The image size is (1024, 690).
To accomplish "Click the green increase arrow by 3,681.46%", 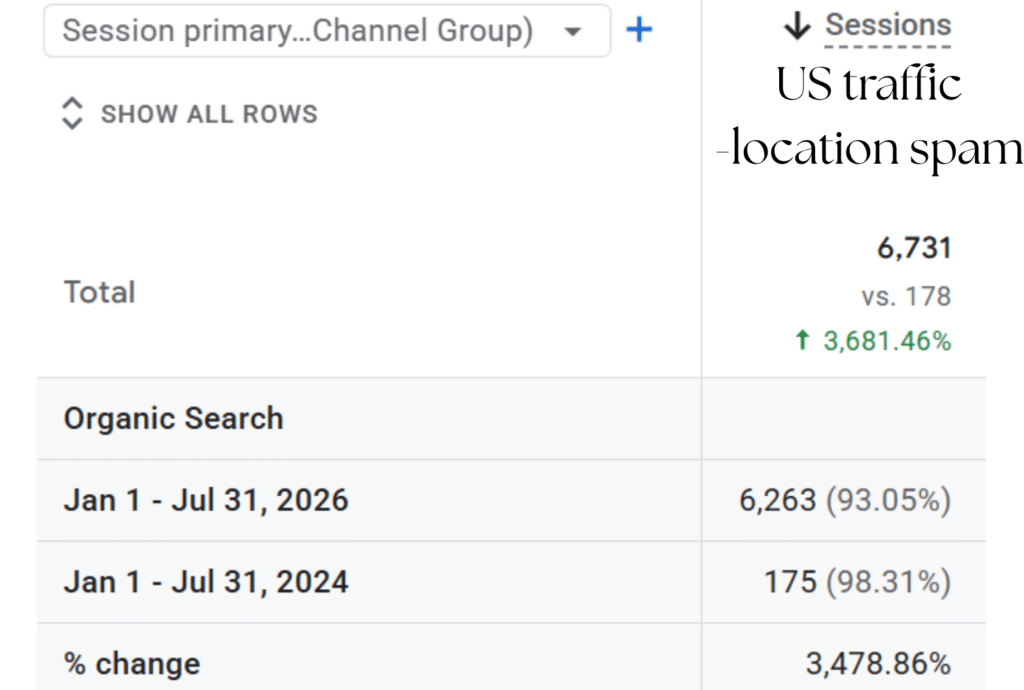I will pos(803,340).
